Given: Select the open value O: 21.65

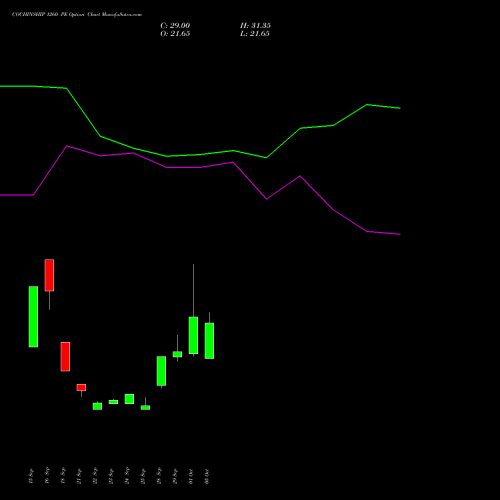Looking at the screenshot, I should click(175, 34).
